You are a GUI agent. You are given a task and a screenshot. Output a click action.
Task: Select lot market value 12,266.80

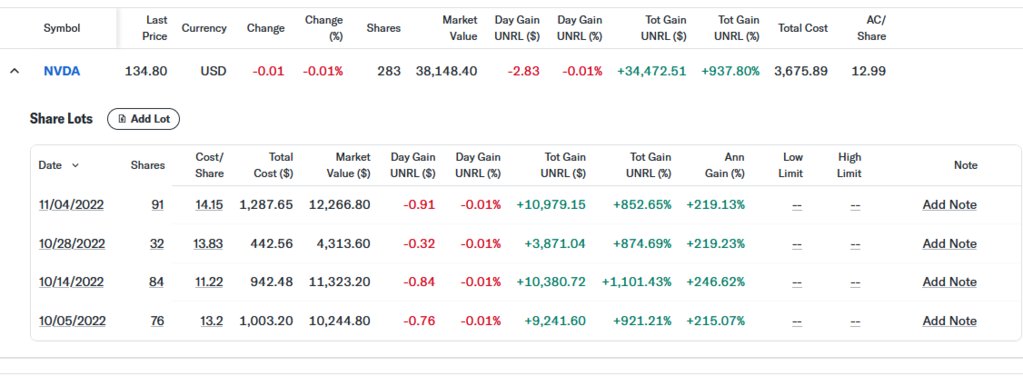tap(339, 205)
